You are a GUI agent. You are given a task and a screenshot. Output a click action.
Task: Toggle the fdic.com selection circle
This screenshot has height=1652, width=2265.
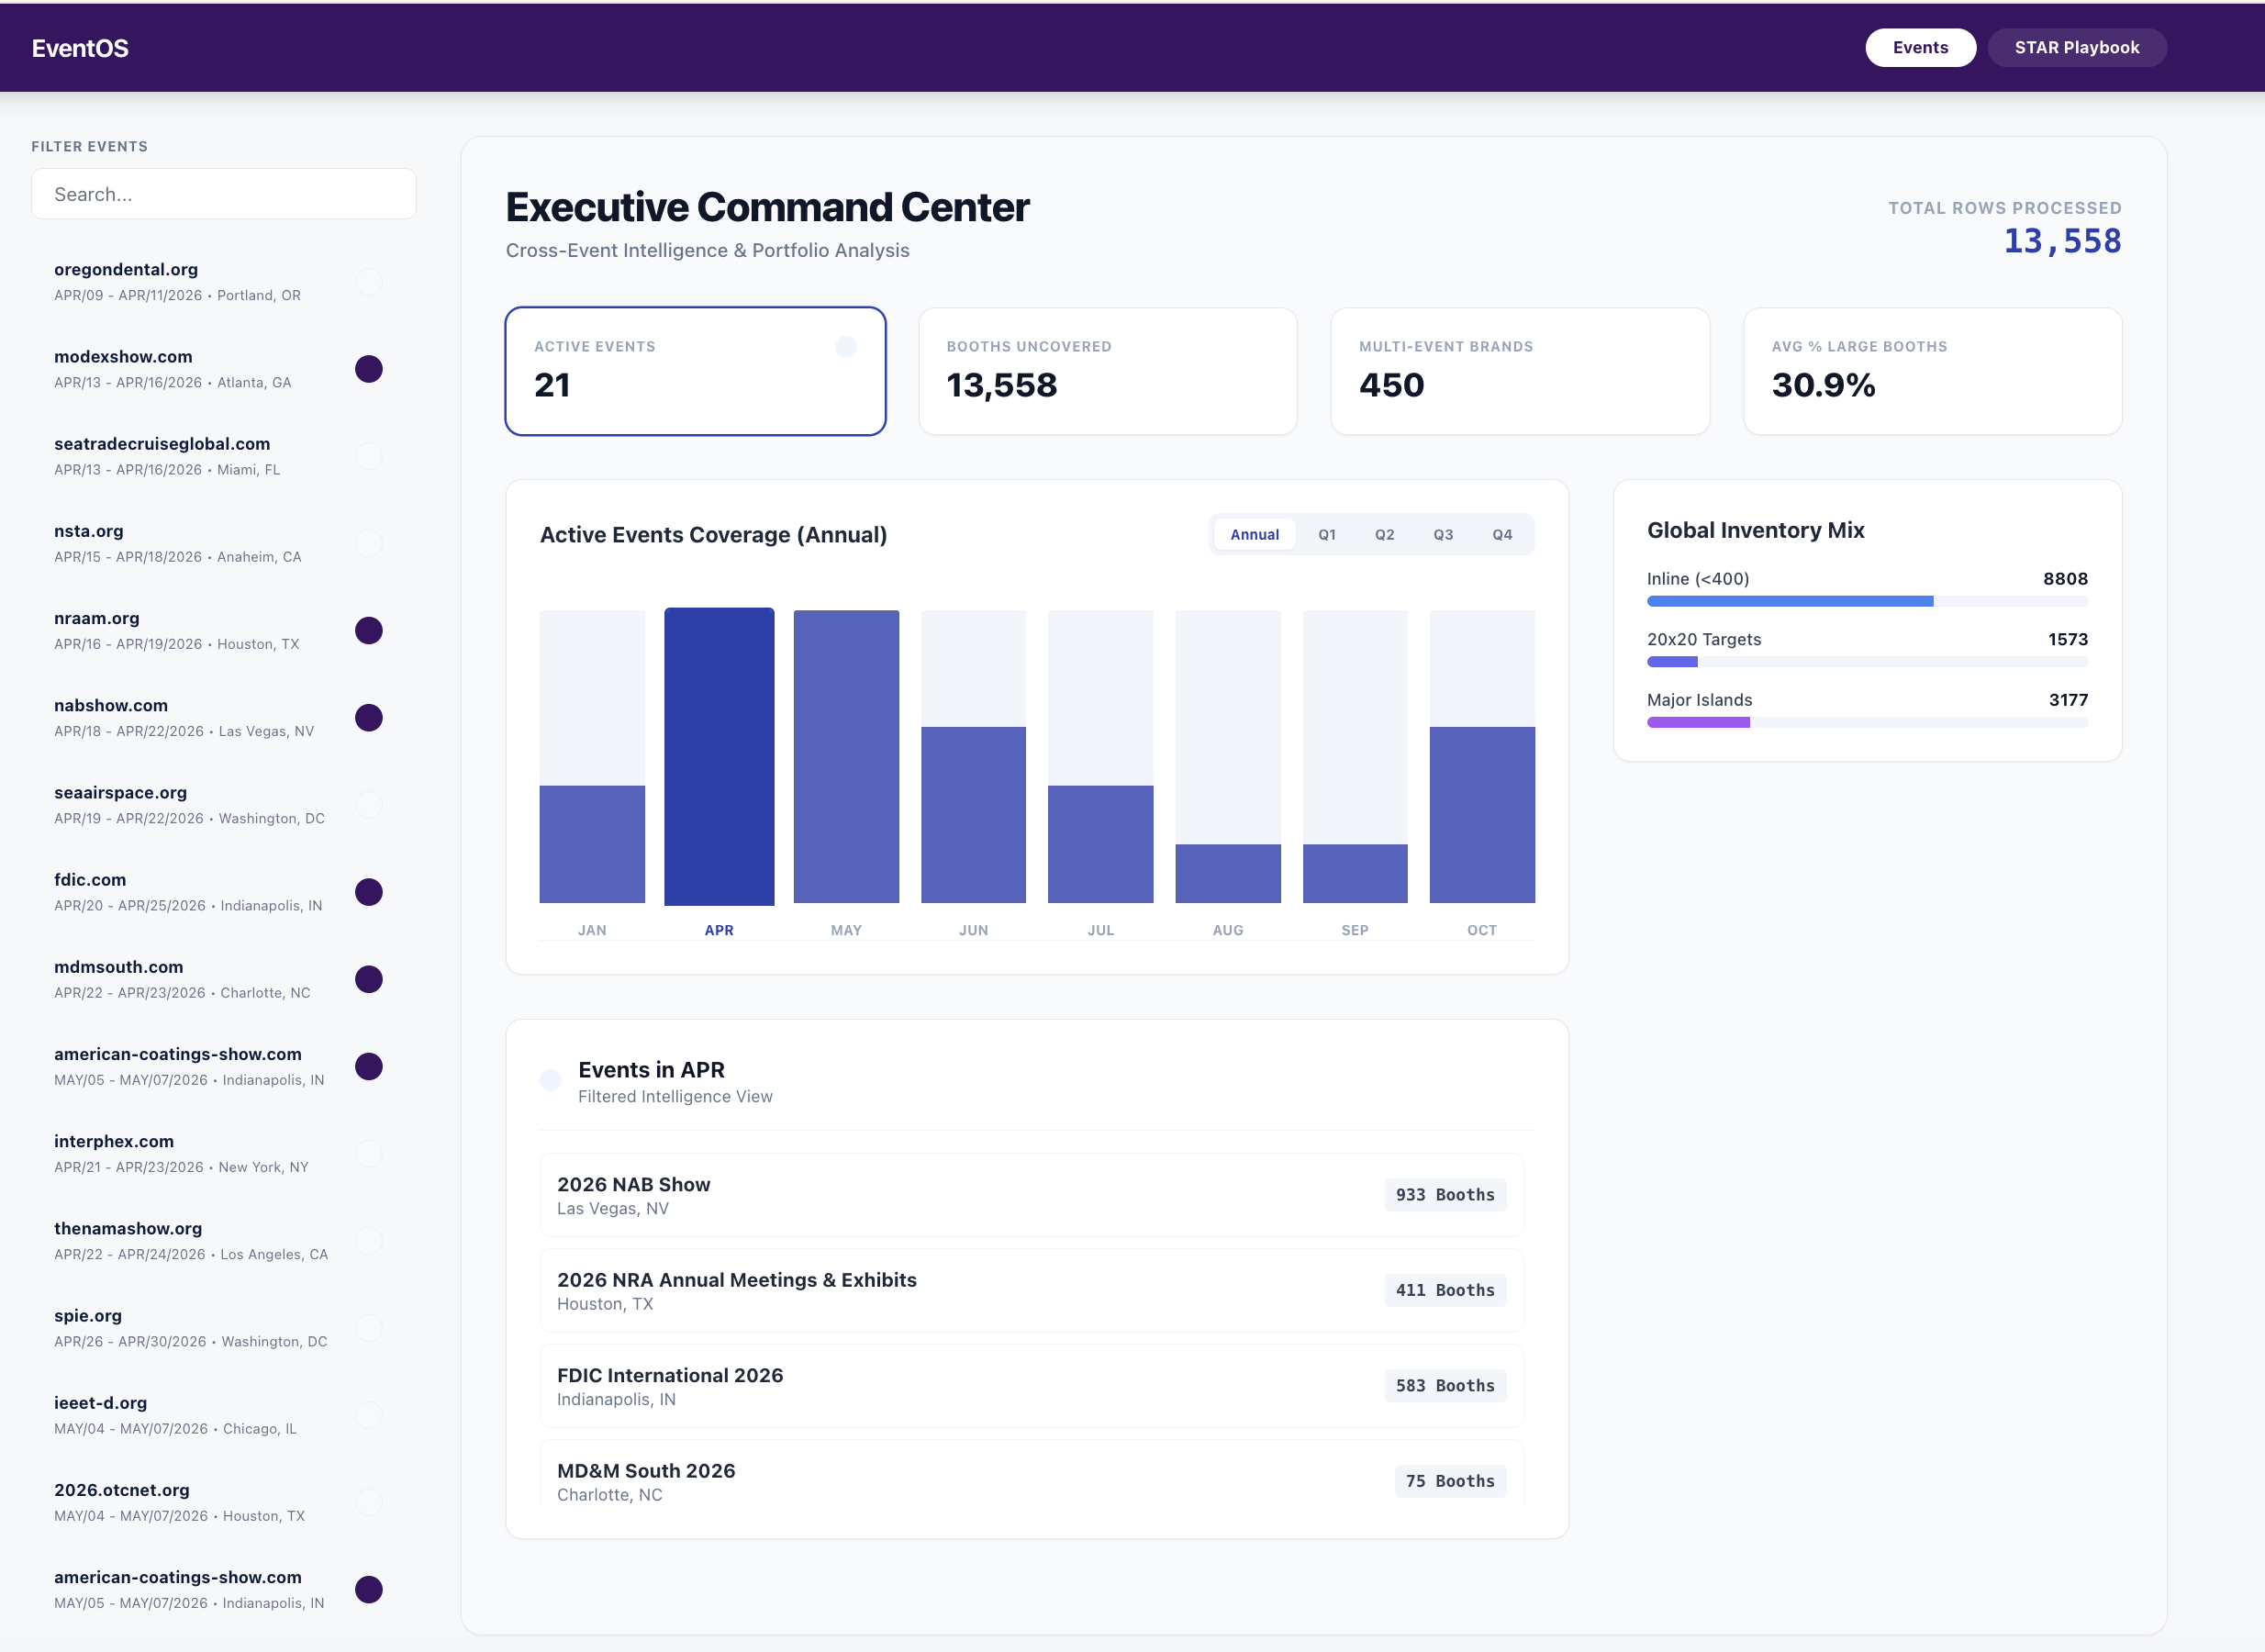click(369, 893)
